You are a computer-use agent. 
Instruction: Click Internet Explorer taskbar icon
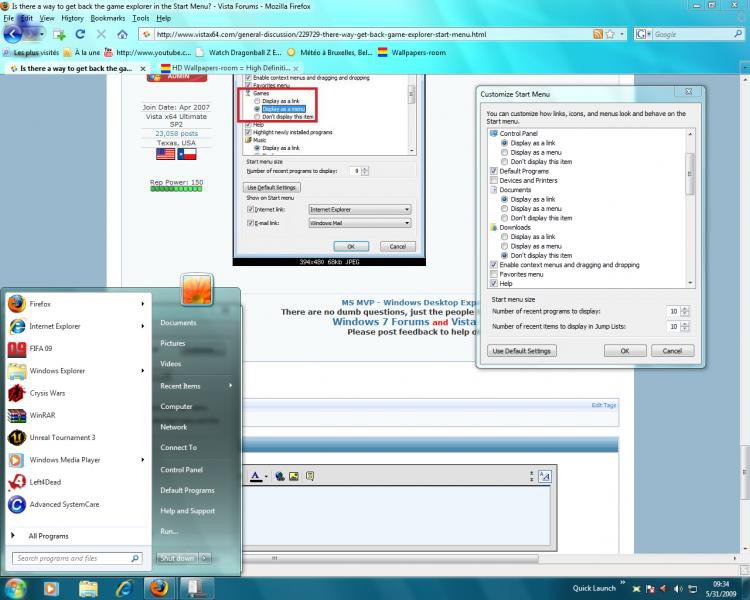124,589
